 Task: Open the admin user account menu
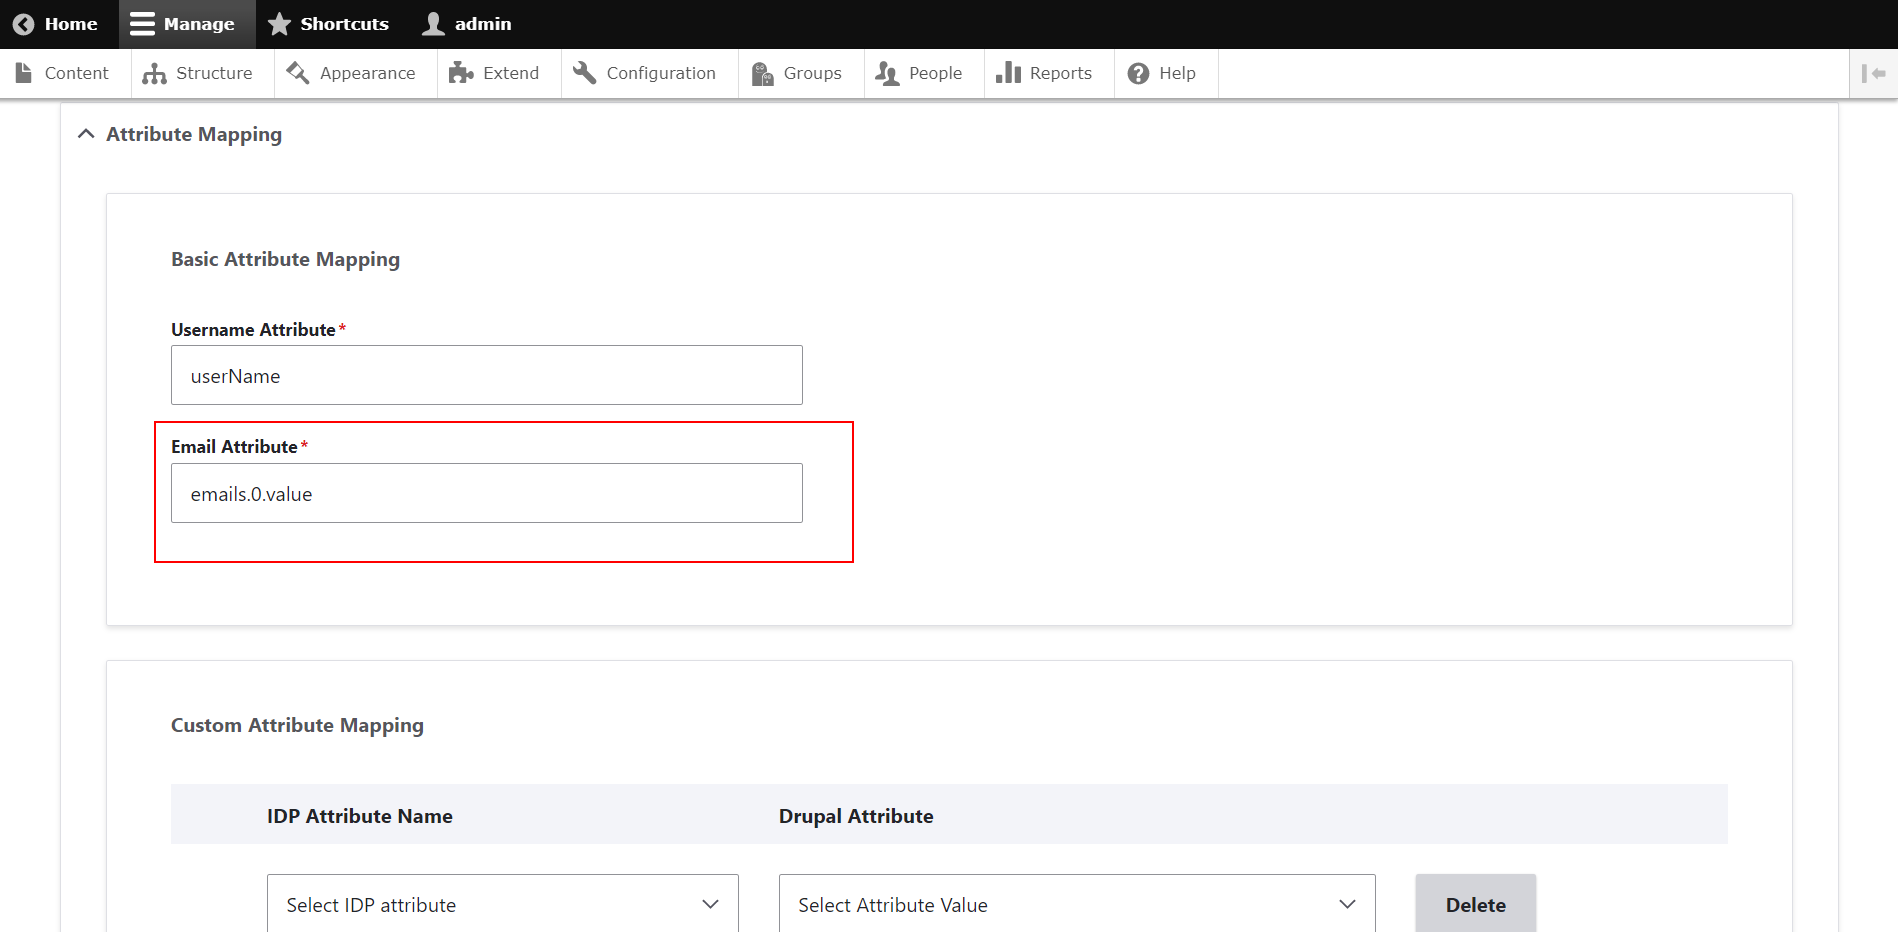[467, 24]
